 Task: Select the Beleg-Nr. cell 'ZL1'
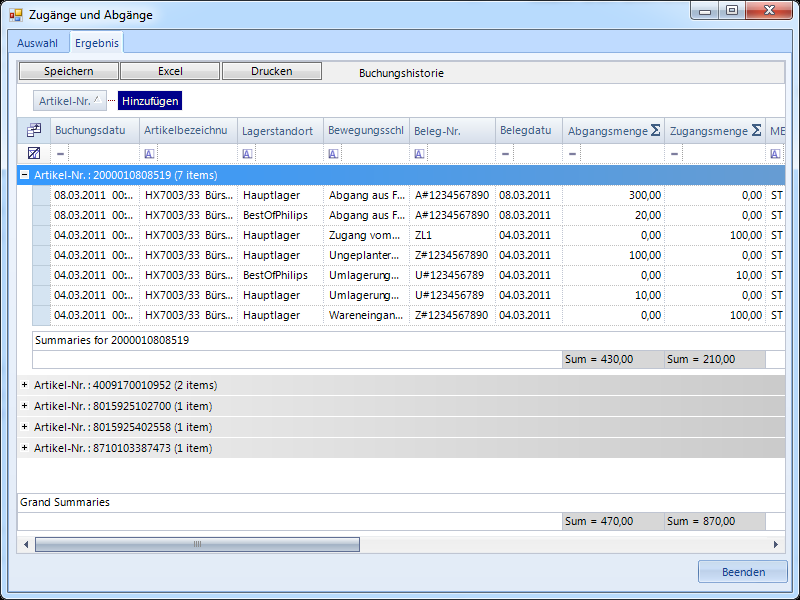452,235
